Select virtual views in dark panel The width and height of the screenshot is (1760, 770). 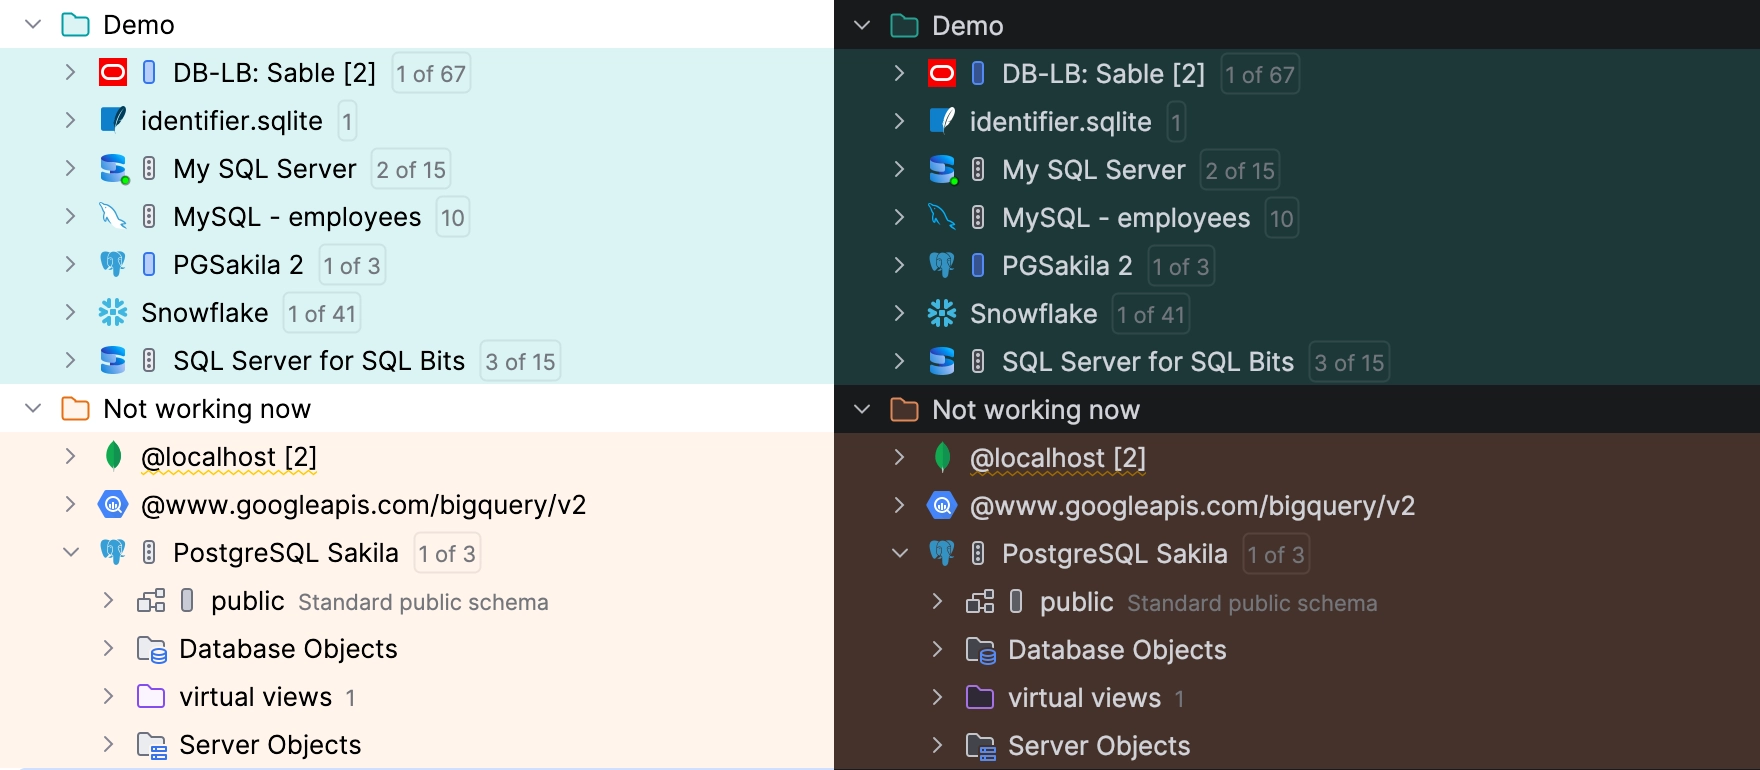click(1084, 698)
